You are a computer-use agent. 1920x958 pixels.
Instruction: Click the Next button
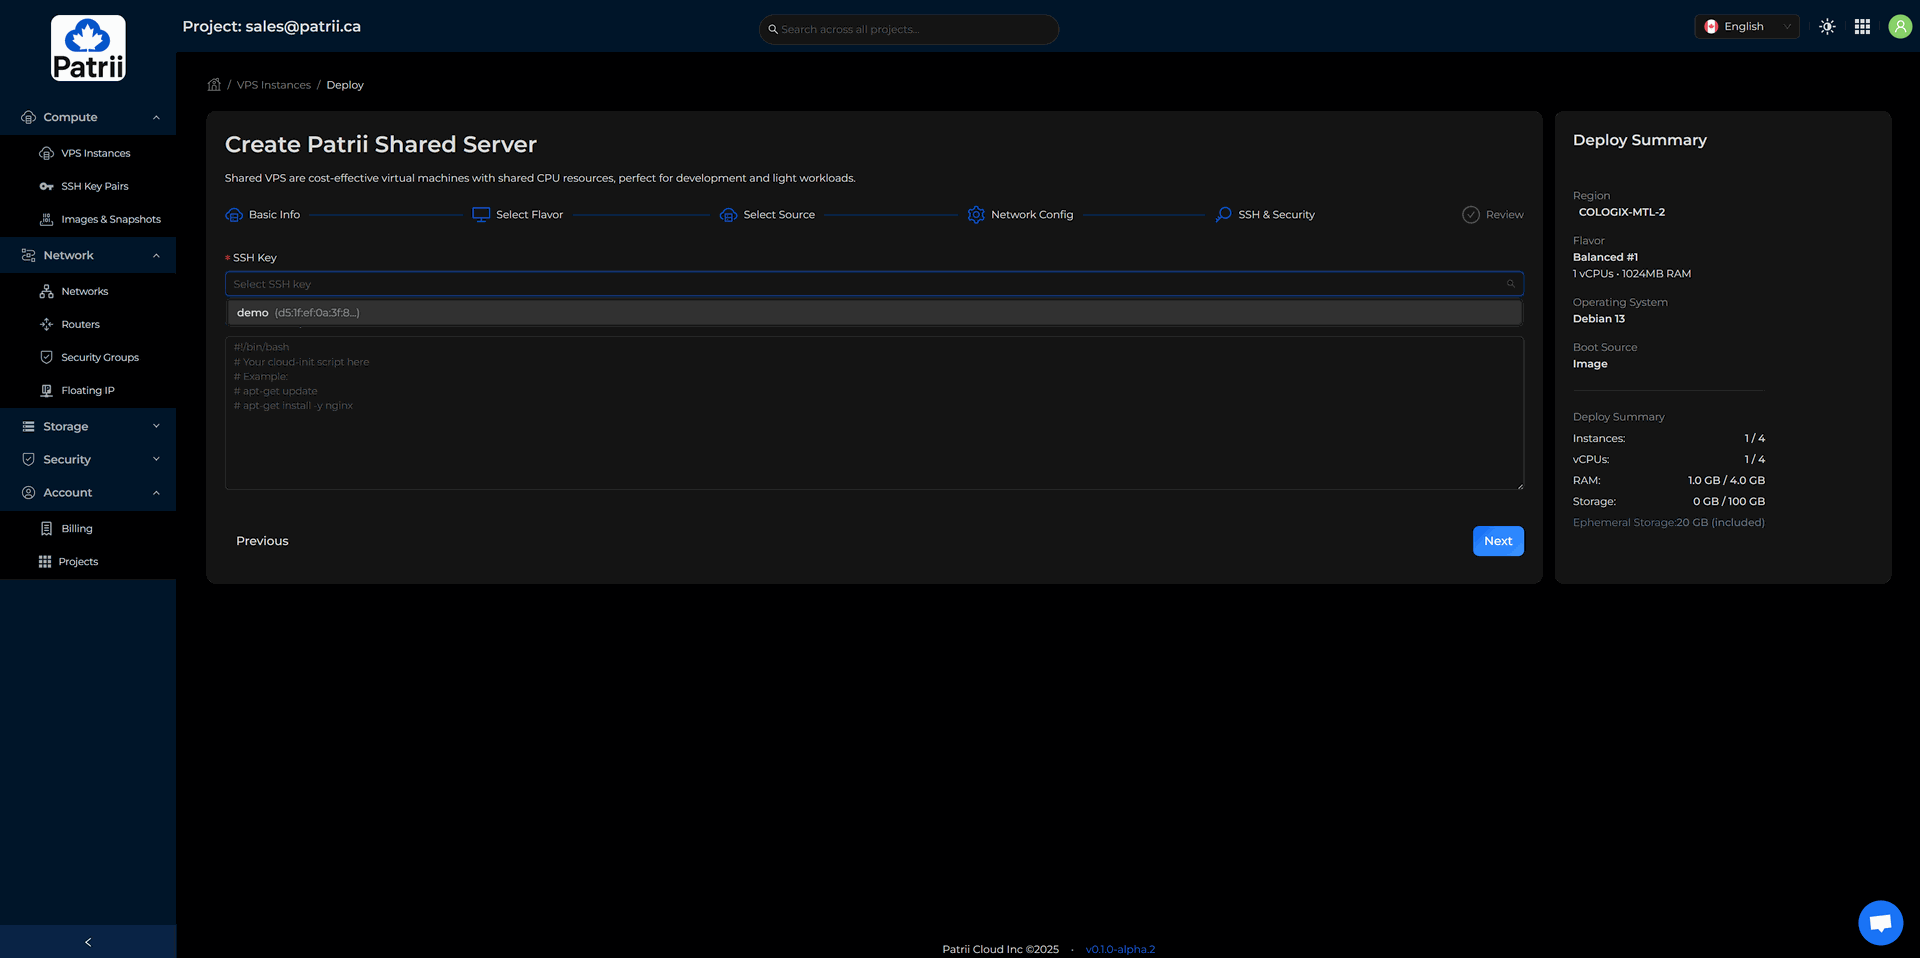pyautogui.click(x=1497, y=541)
